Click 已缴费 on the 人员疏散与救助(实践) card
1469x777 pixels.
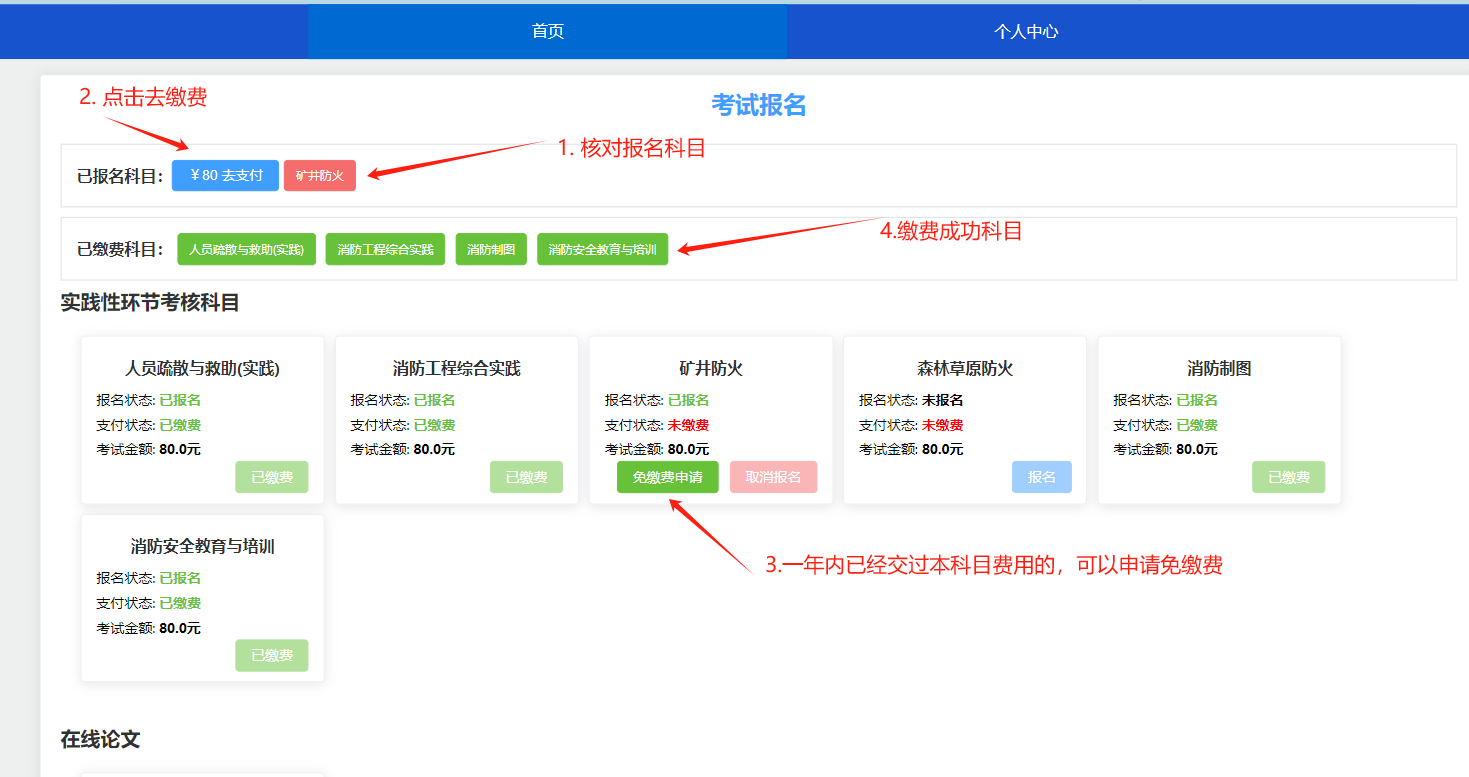tap(271, 477)
